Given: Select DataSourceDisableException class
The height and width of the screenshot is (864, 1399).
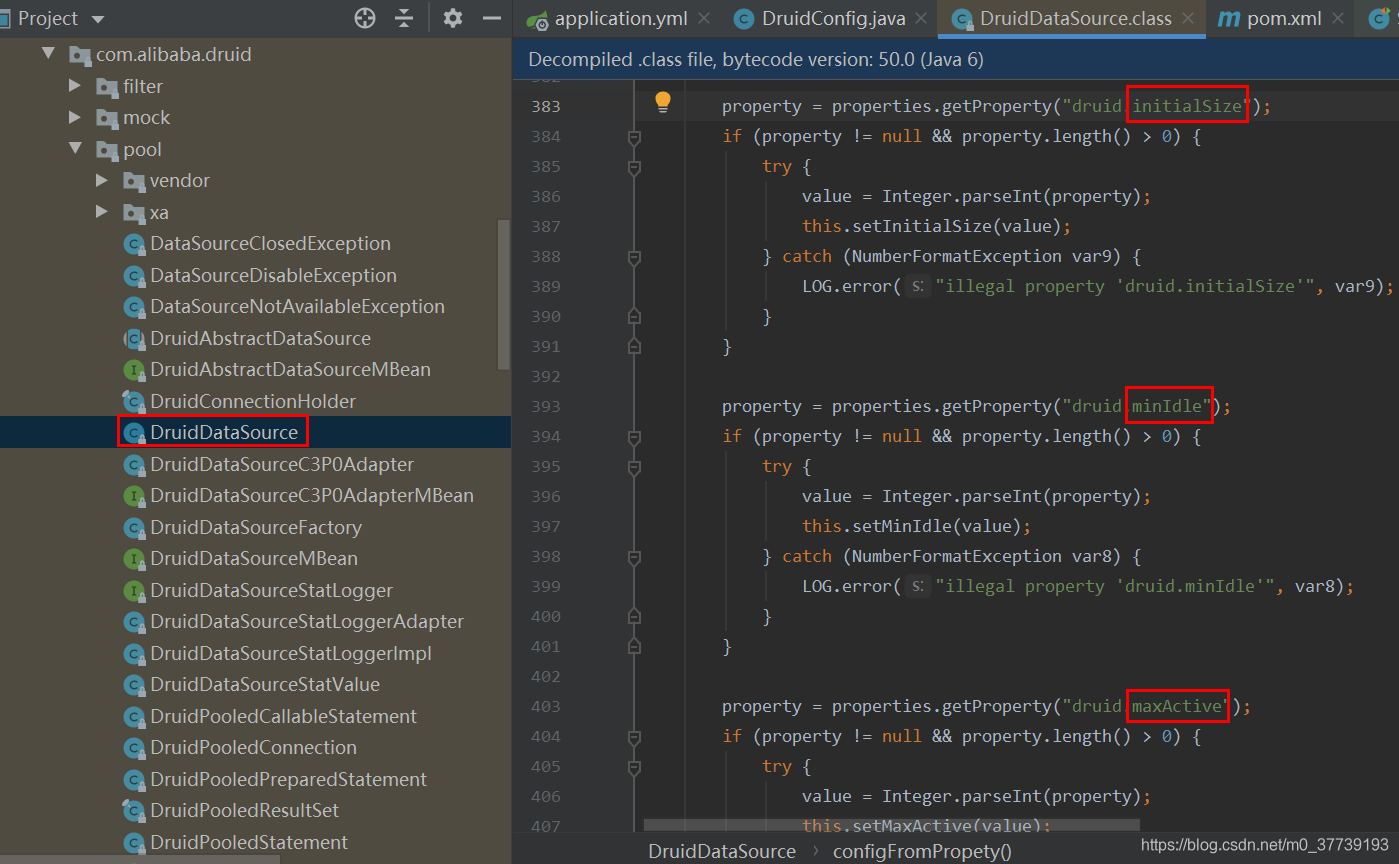Looking at the screenshot, I should pos(273,275).
